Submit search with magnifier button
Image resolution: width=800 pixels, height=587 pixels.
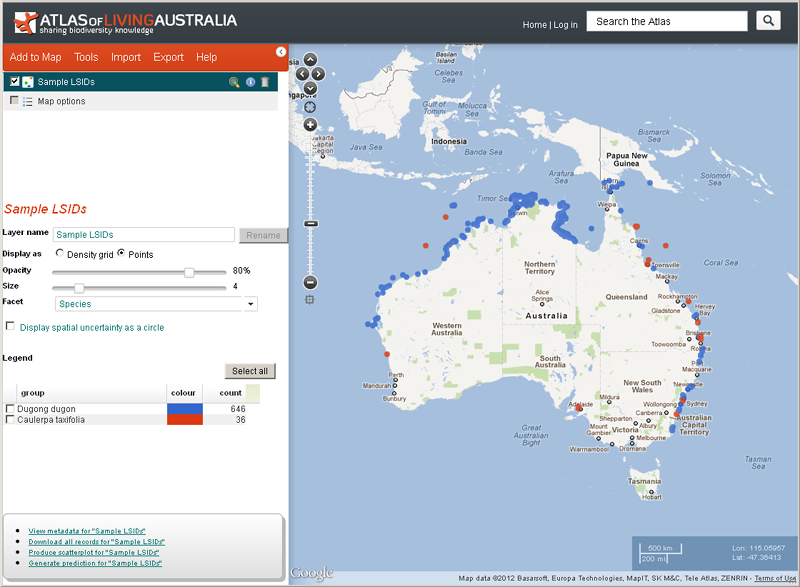pos(767,21)
